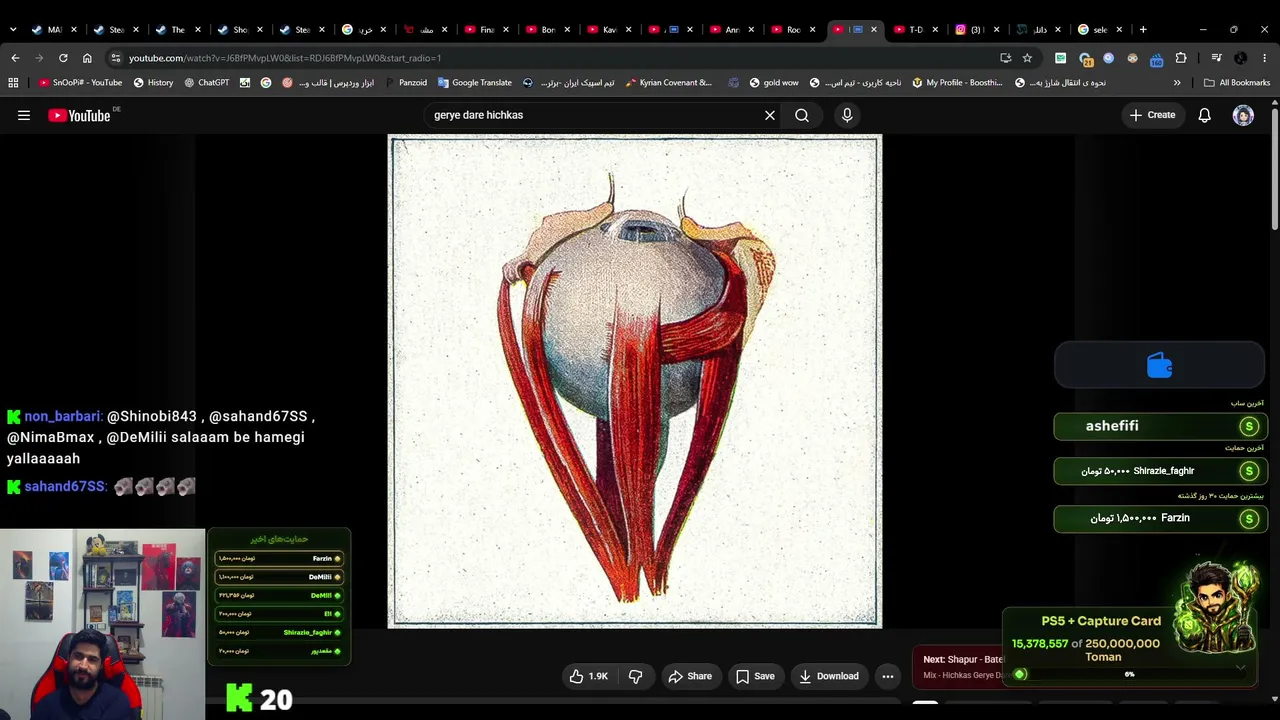Open the media controls icon in Chrome toolbar

point(1216,58)
